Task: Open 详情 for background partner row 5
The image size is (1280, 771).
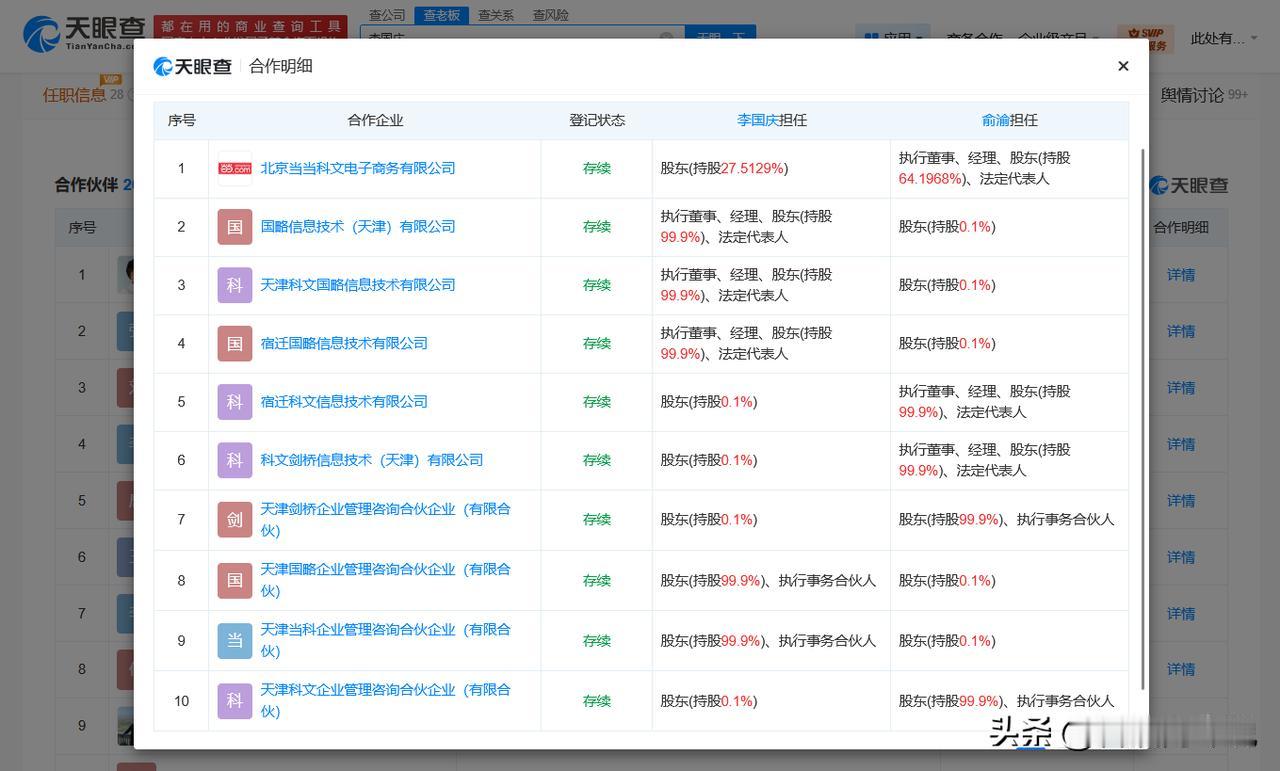Action: point(1181,501)
